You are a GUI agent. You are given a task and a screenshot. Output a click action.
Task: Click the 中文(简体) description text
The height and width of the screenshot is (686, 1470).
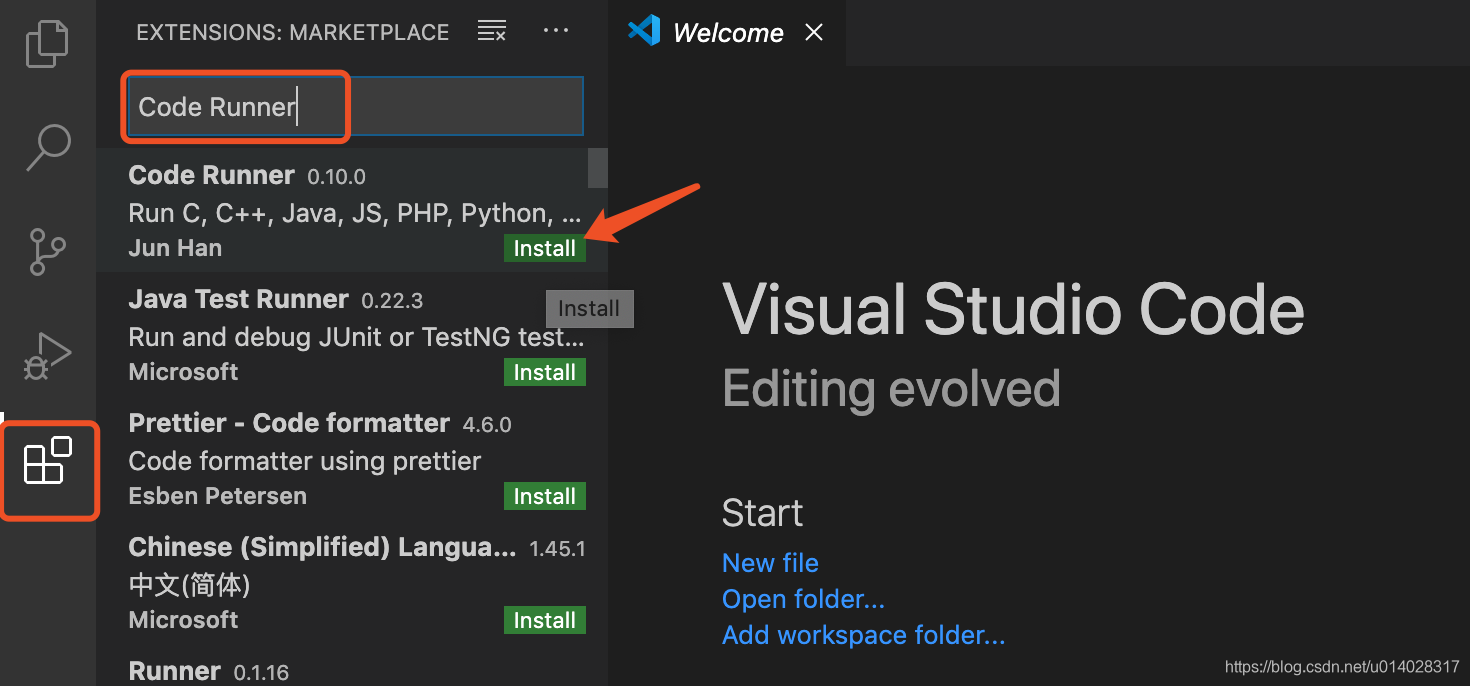click(189, 584)
